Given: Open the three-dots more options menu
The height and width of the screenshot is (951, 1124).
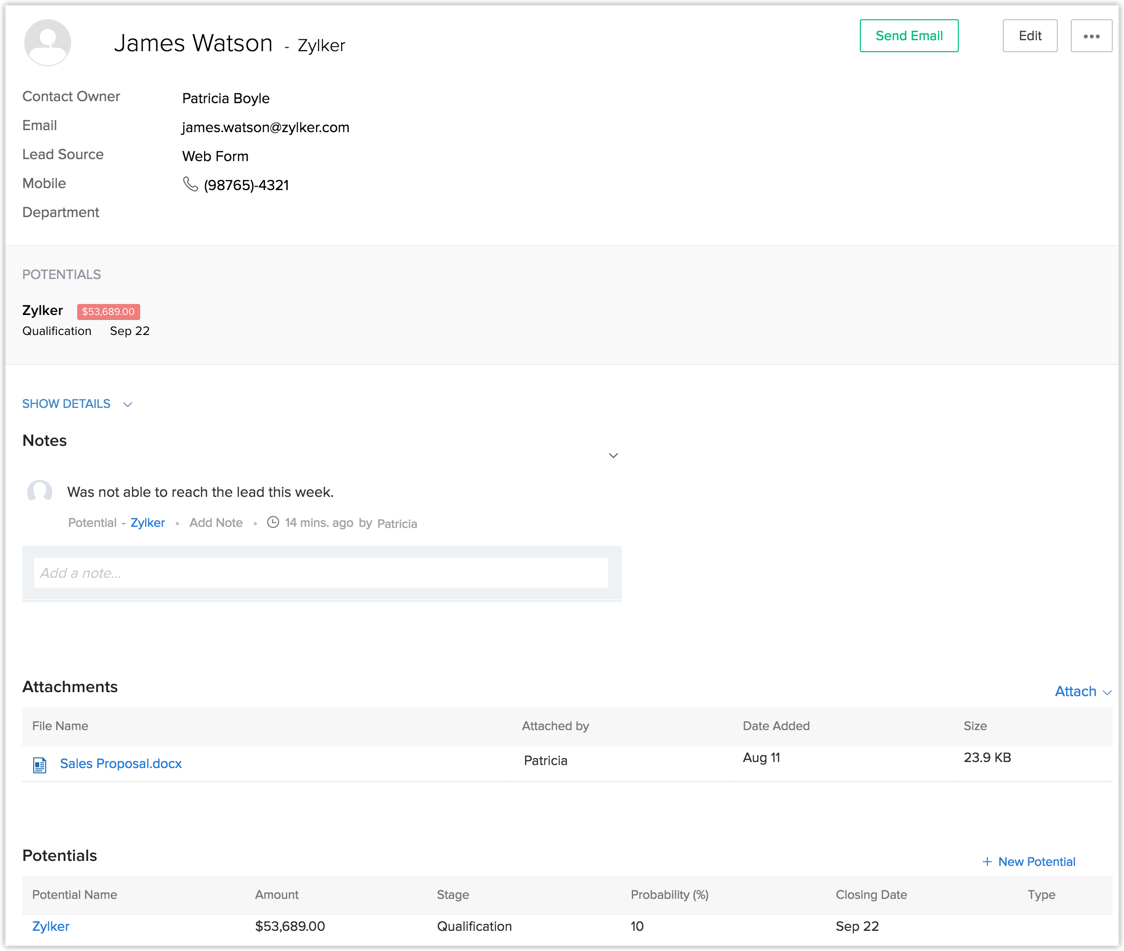Looking at the screenshot, I should (1091, 36).
